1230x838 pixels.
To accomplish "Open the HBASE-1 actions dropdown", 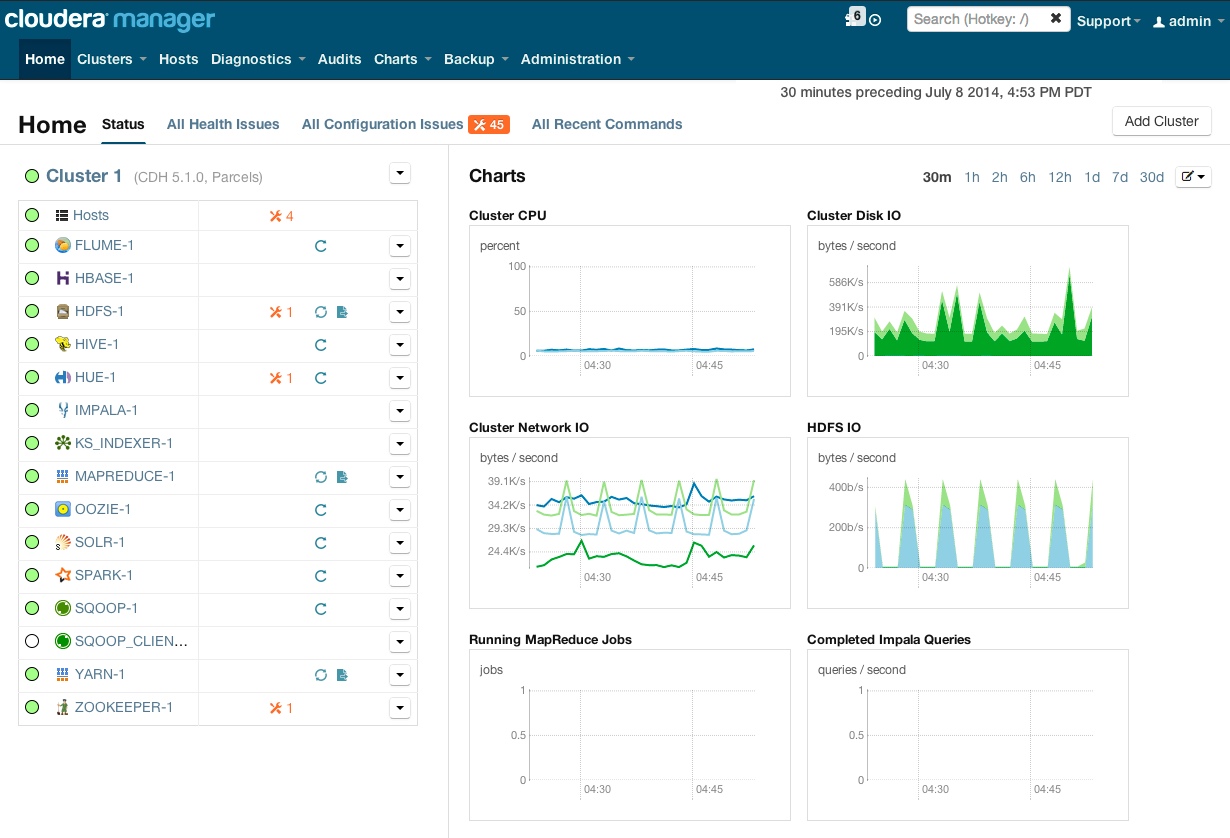I will tap(400, 278).
